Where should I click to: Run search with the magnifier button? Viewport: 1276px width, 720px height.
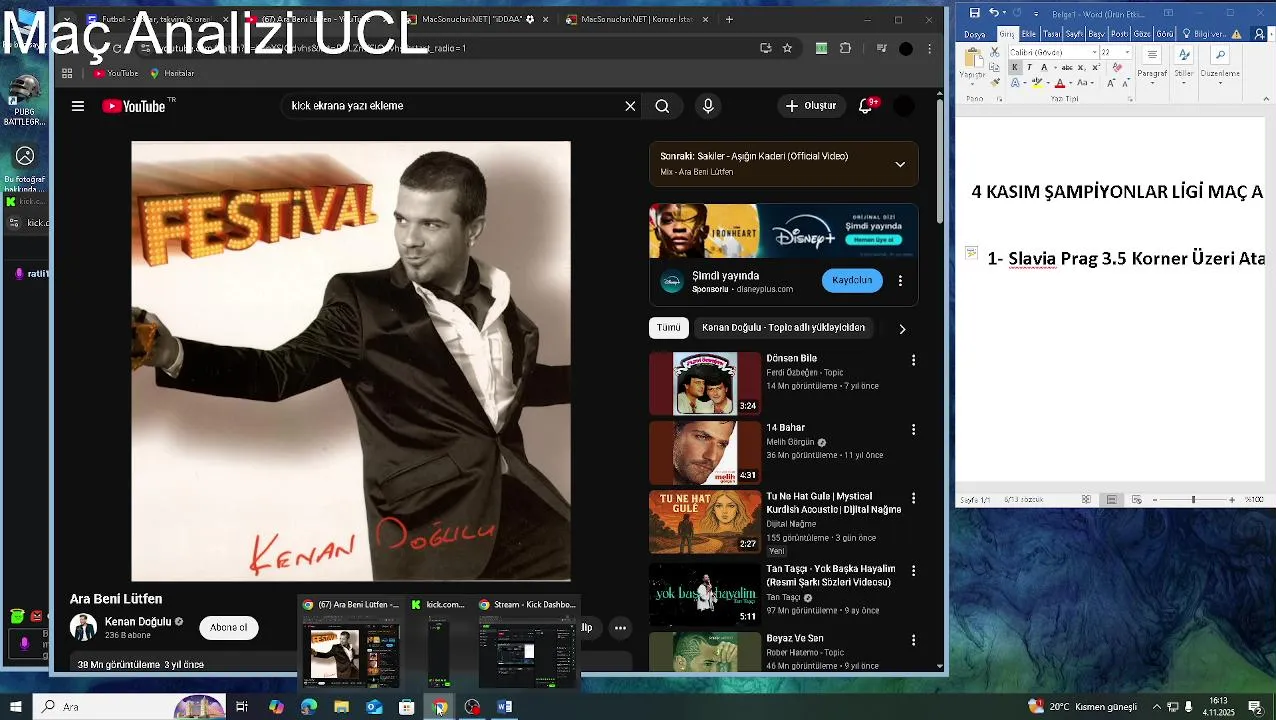coord(662,106)
